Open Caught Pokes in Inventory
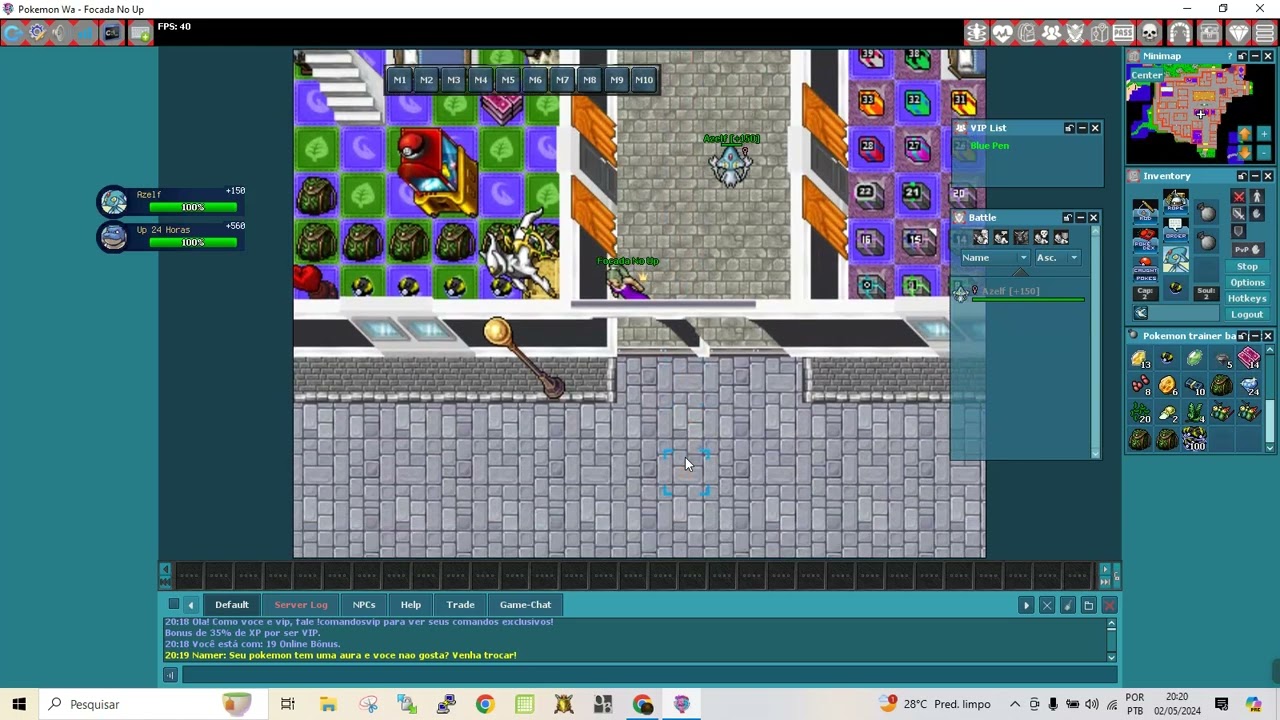1280x720 pixels. tap(1146, 269)
